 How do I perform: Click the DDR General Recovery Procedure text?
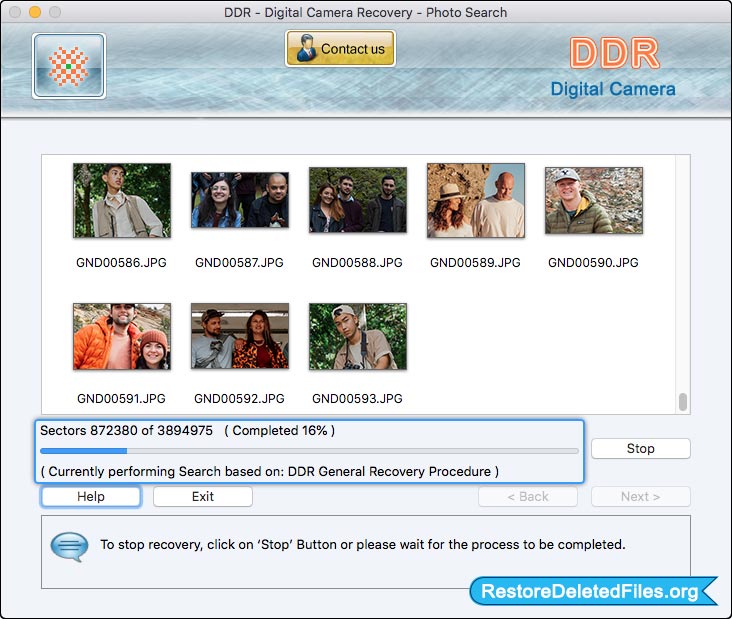pyautogui.click(x=389, y=471)
